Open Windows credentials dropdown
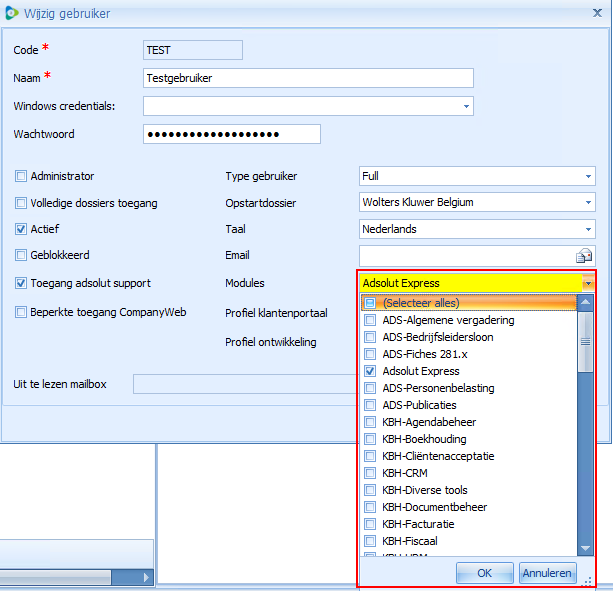The height and width of the screenshot is (591, 613). tap(466, 106)
